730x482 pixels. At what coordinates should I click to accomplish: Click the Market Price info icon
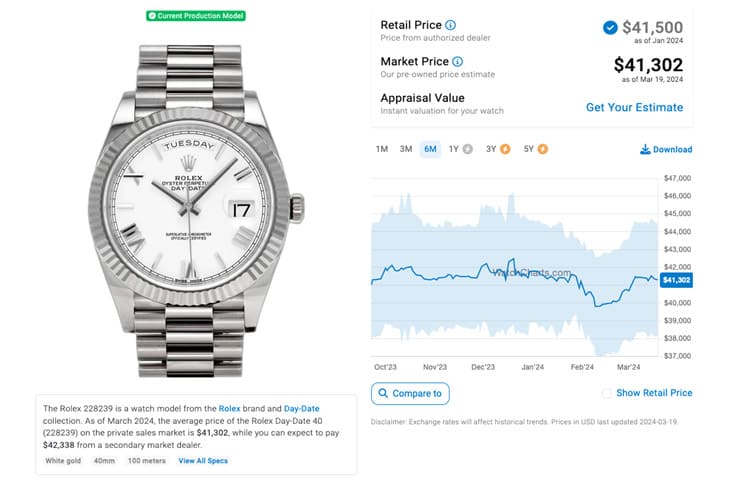click(458, 61)
